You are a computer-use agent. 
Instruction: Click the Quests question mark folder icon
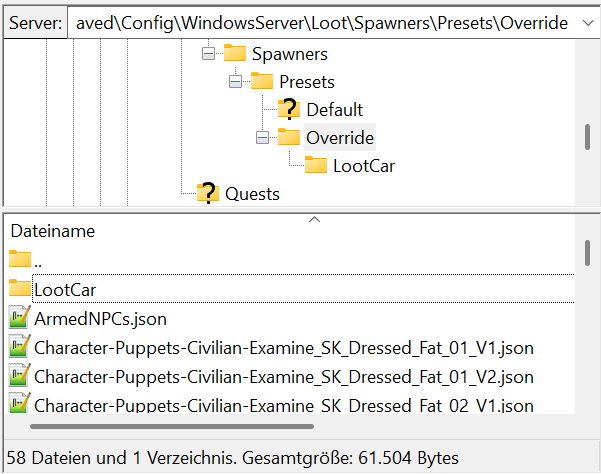click(x=208, y=193)
